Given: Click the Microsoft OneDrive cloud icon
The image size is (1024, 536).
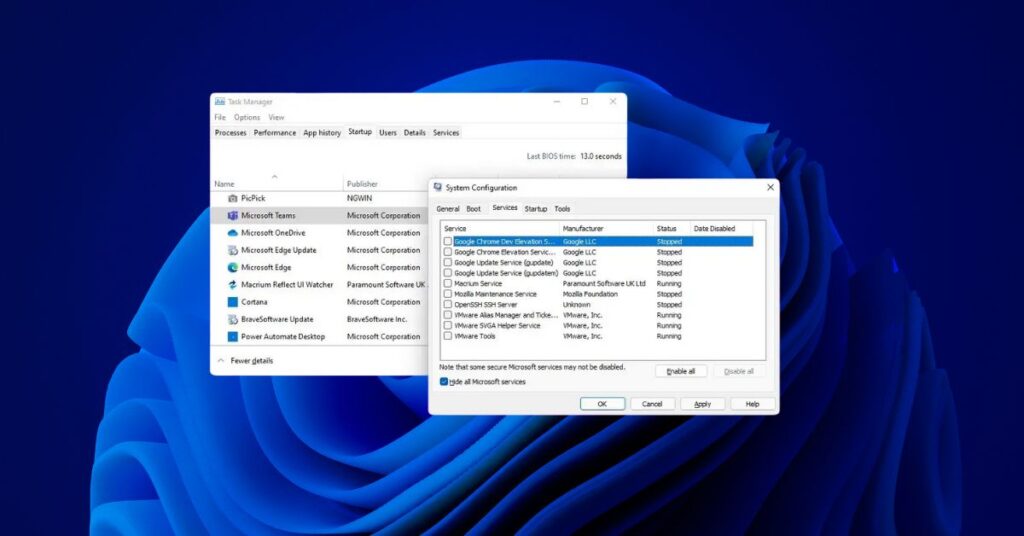Looking at the screenshot, I should pos(232,232).
